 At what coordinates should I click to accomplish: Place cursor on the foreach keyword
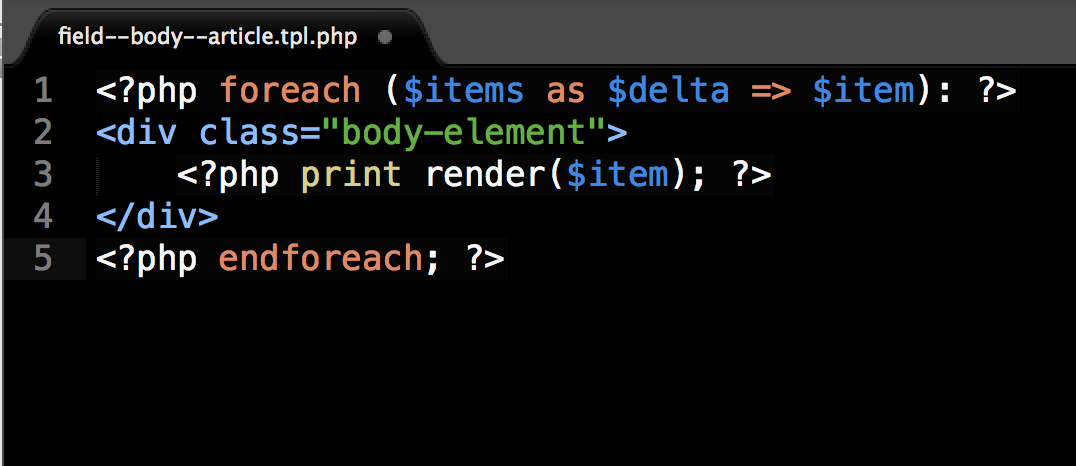290,91
